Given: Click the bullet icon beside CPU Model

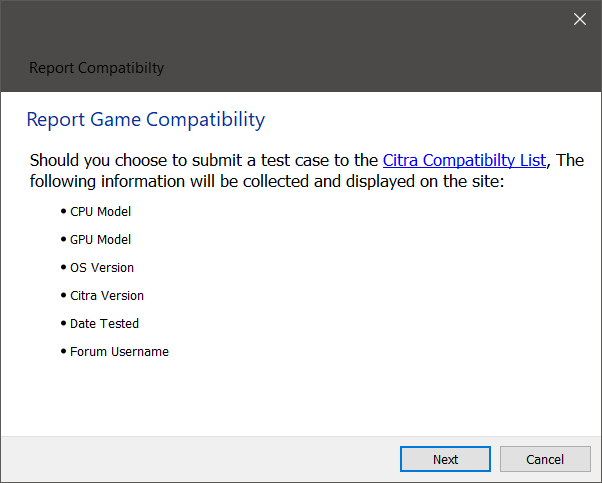Looking at the screenshot, I should [64, 211].
